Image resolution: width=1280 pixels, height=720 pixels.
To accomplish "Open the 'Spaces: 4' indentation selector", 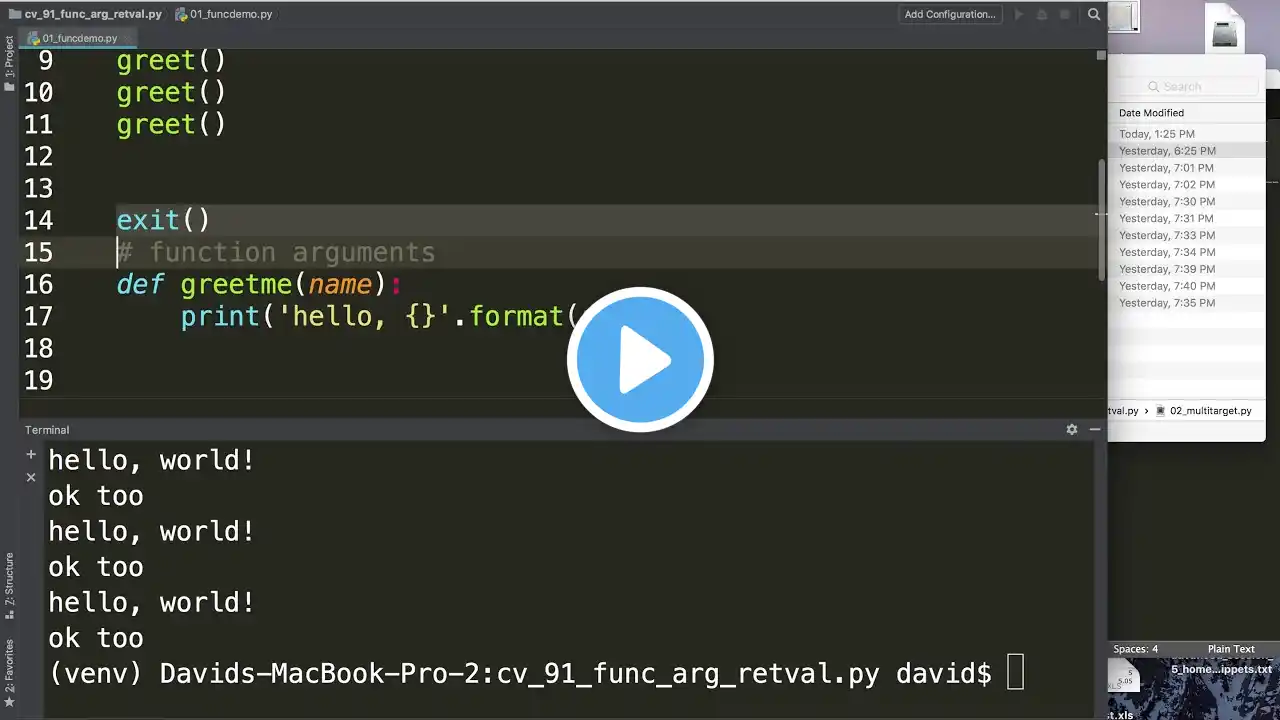I will [1136, 649].
